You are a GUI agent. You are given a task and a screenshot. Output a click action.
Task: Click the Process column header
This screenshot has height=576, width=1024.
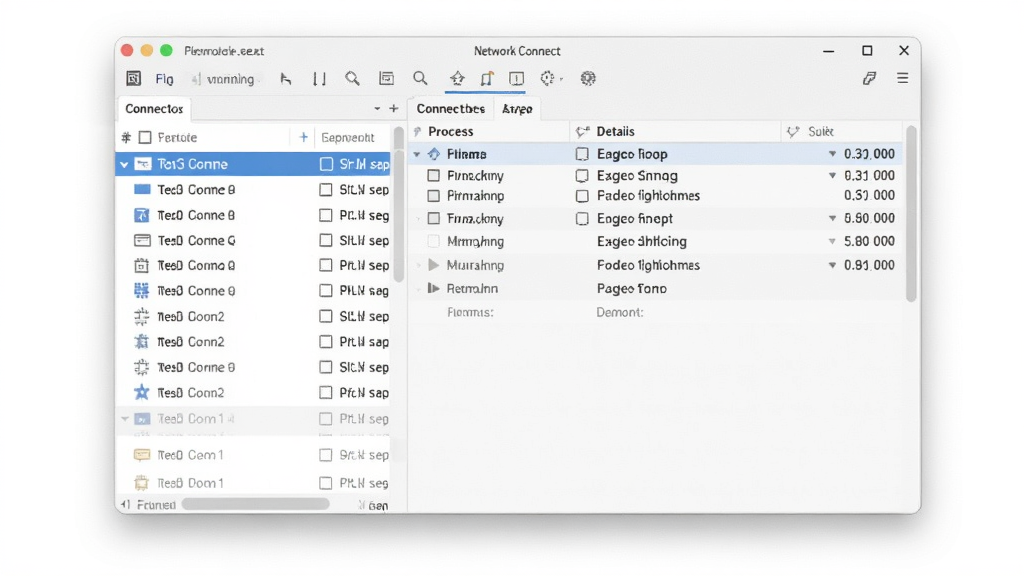[x=451, y=131]
